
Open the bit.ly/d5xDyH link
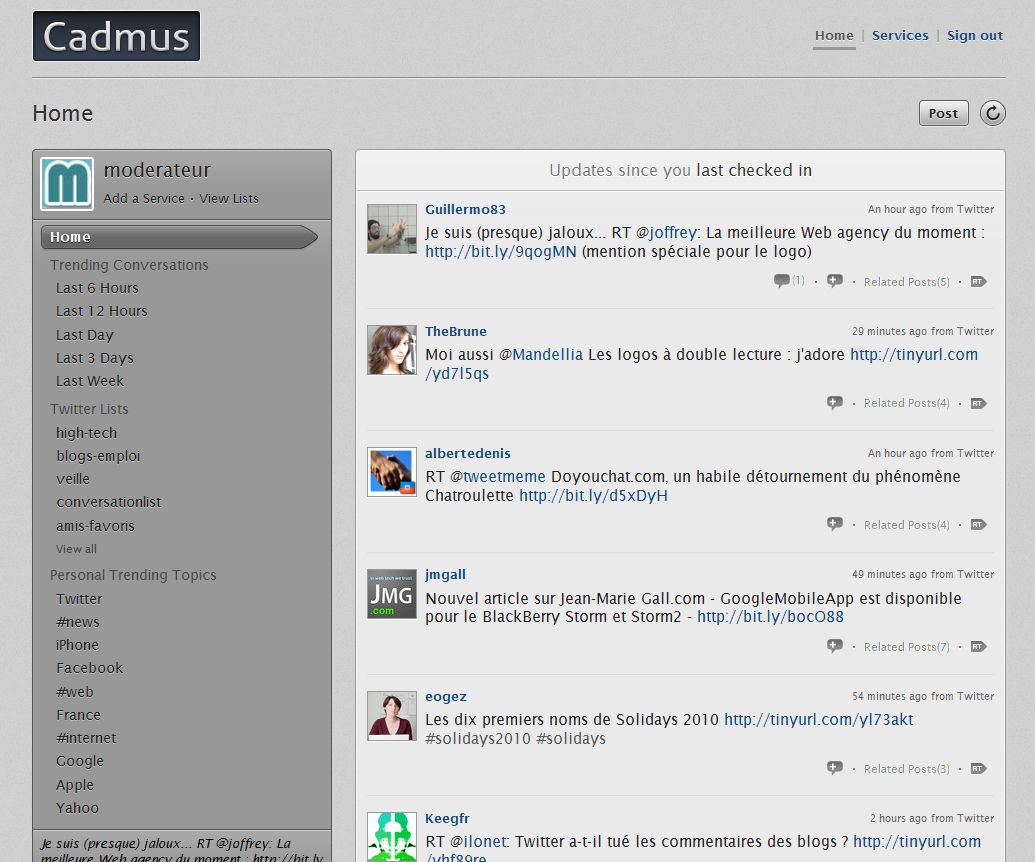pyautogui.click(x=593, y=496)
